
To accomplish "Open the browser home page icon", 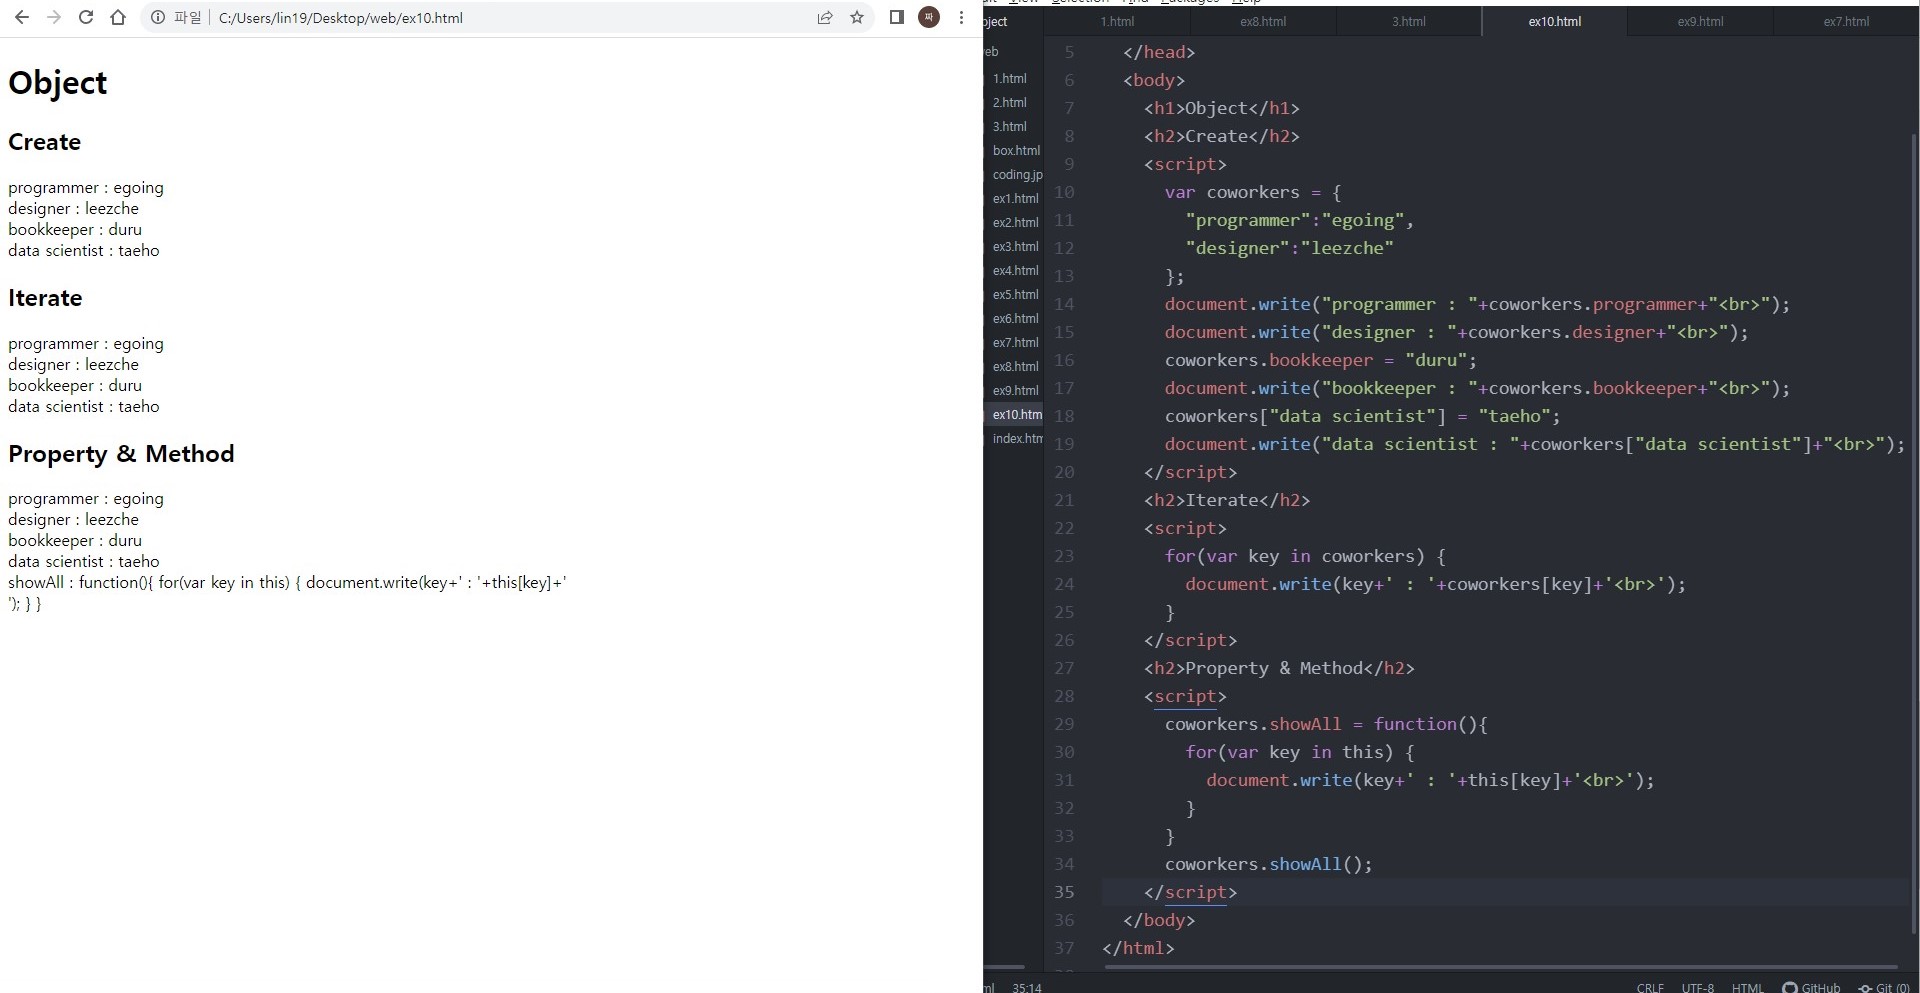I will (118, 17).
